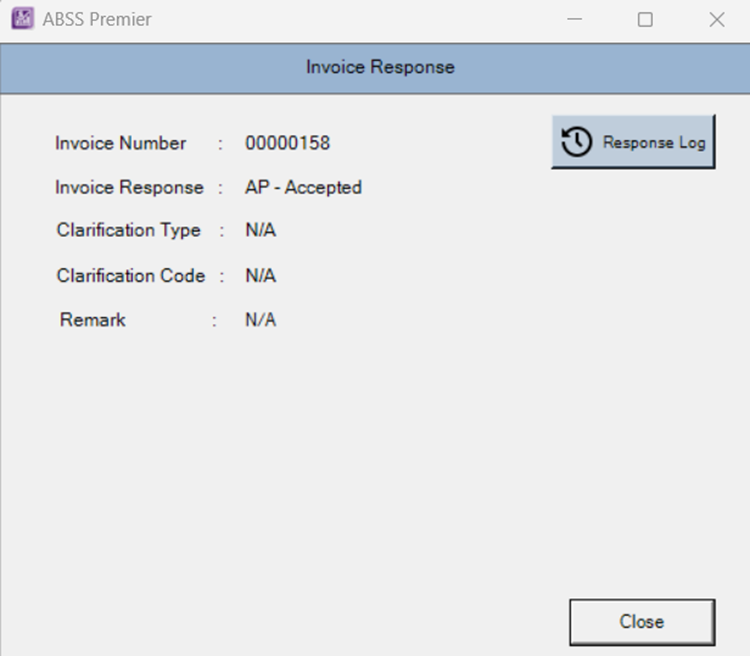Image resolution: width=750 pixels, height=656 pixels.
Task: Click the Invoice Number label
Action: click(x=120, y=143)
